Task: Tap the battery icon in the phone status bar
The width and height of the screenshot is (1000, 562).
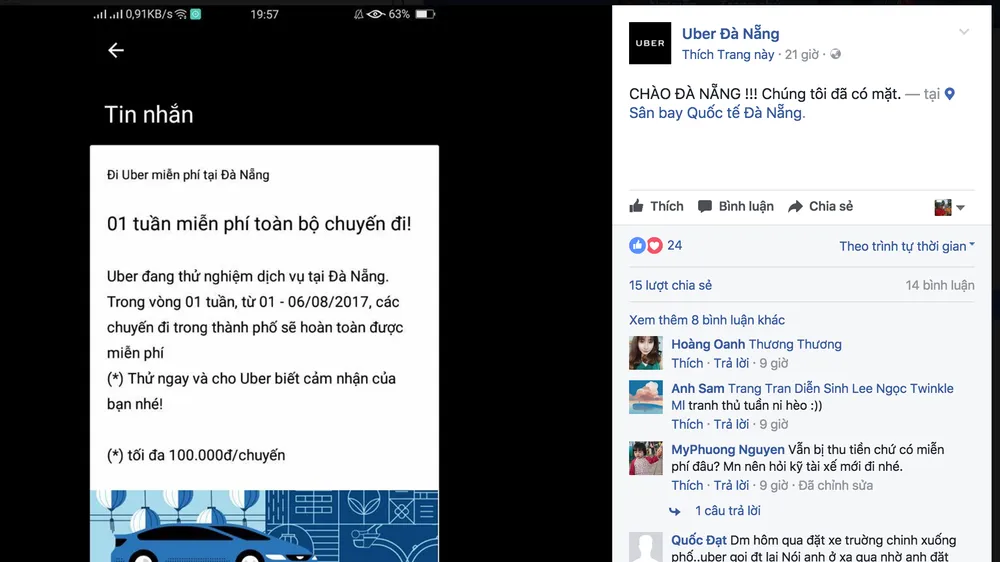Action: [425, 14]
